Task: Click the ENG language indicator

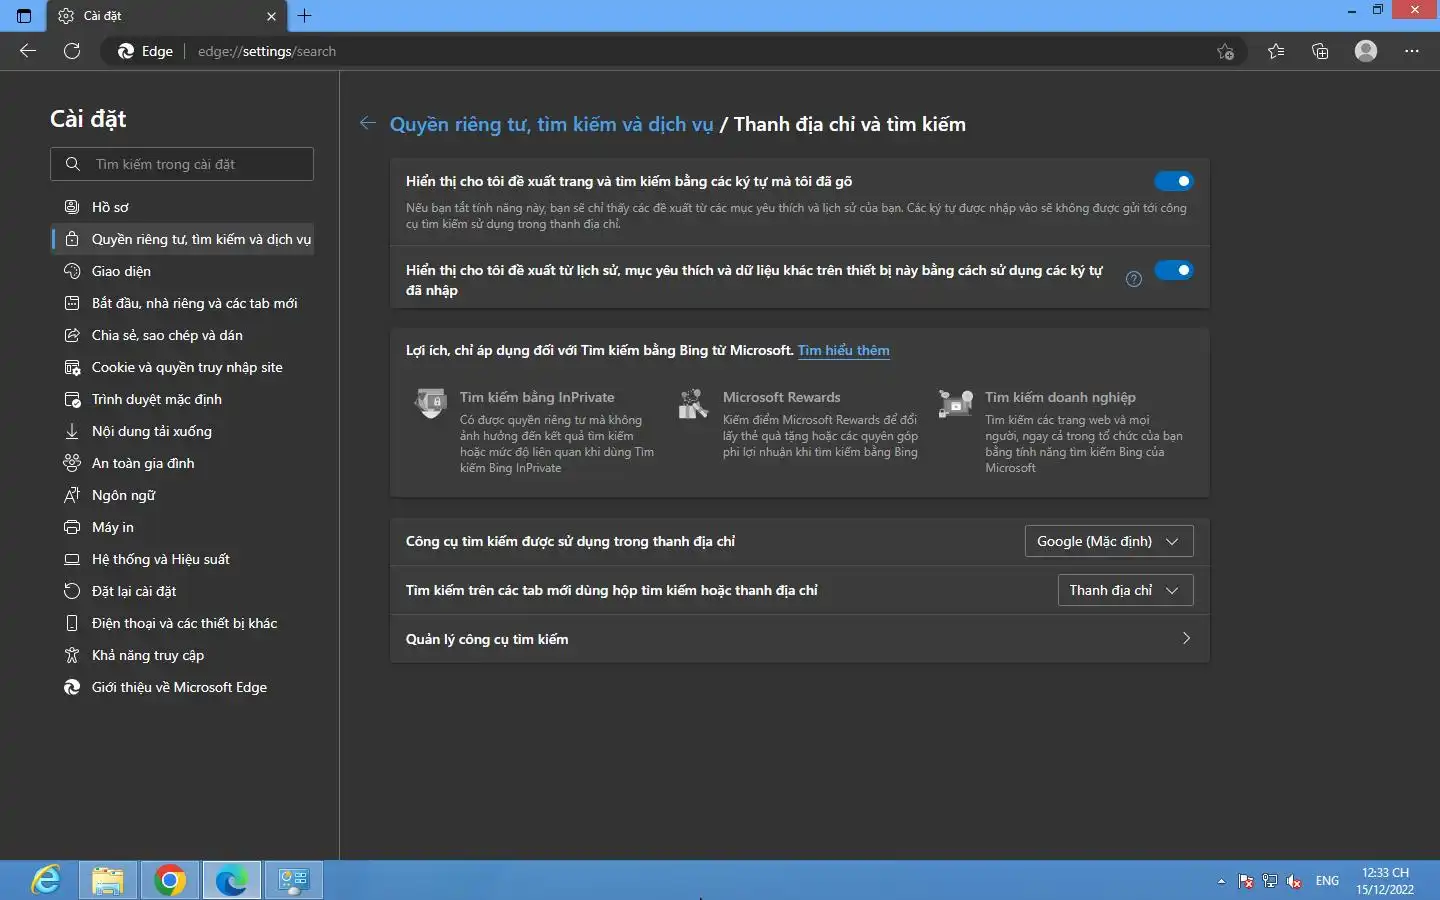Action: (x=1327, y=881)
